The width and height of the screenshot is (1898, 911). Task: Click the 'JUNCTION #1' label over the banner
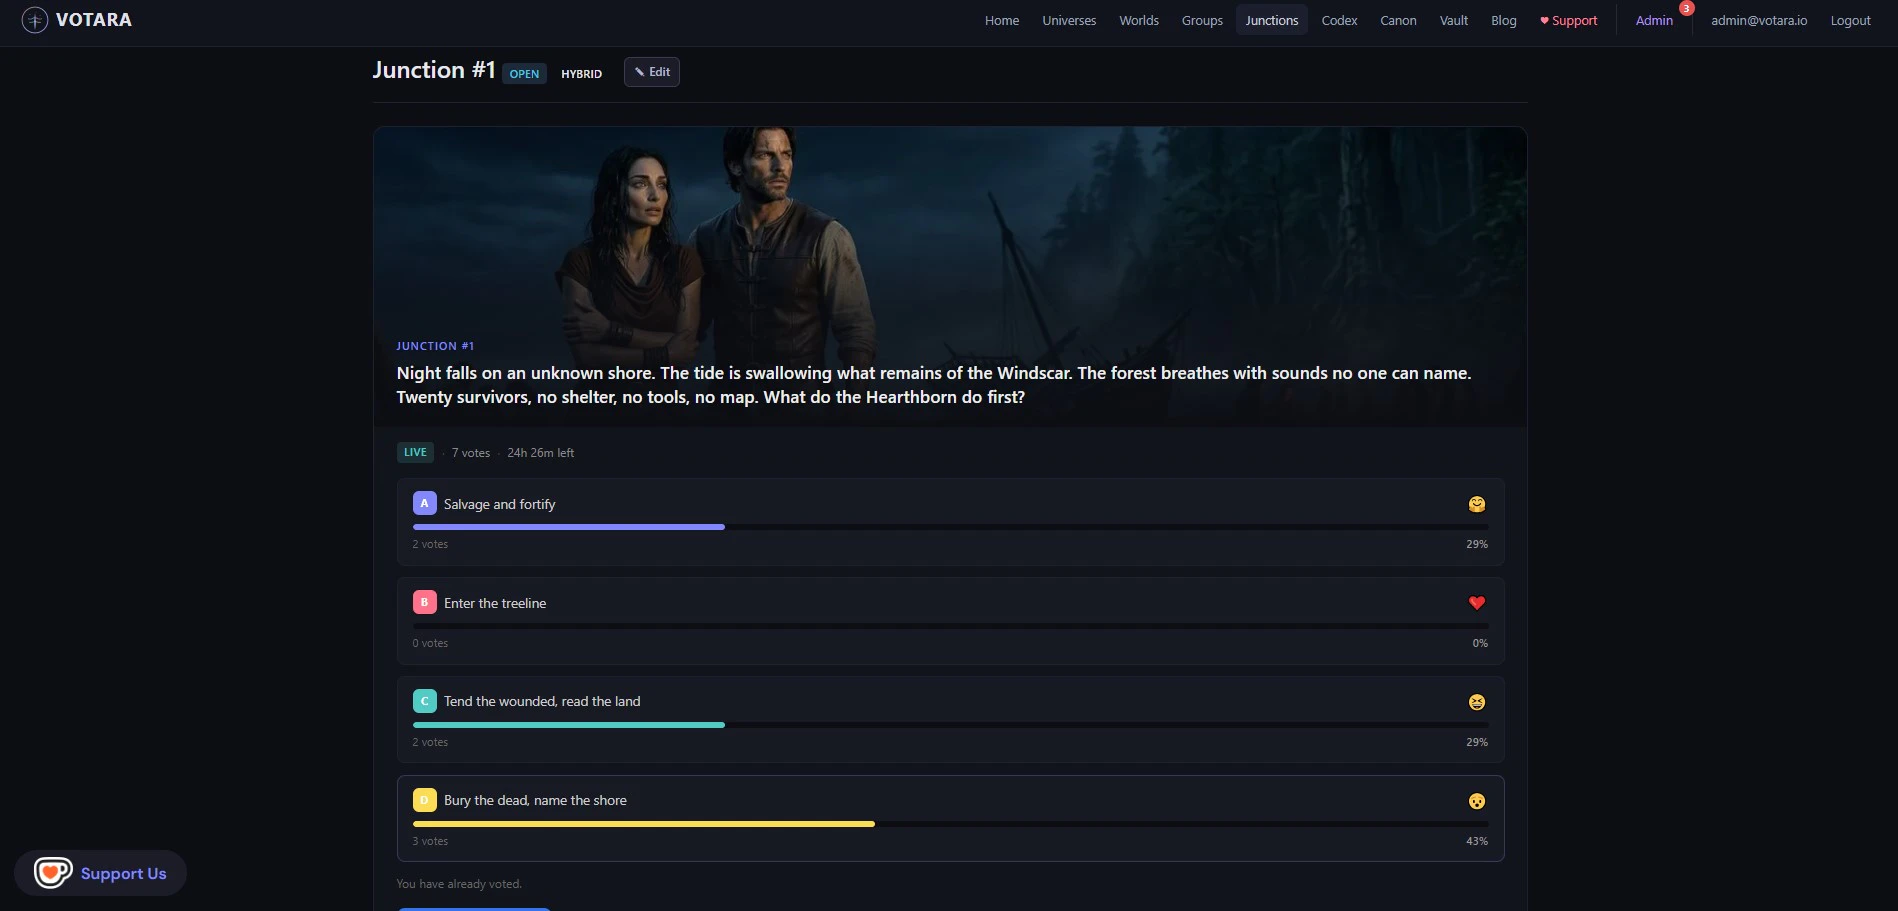[x=435, y=346]
